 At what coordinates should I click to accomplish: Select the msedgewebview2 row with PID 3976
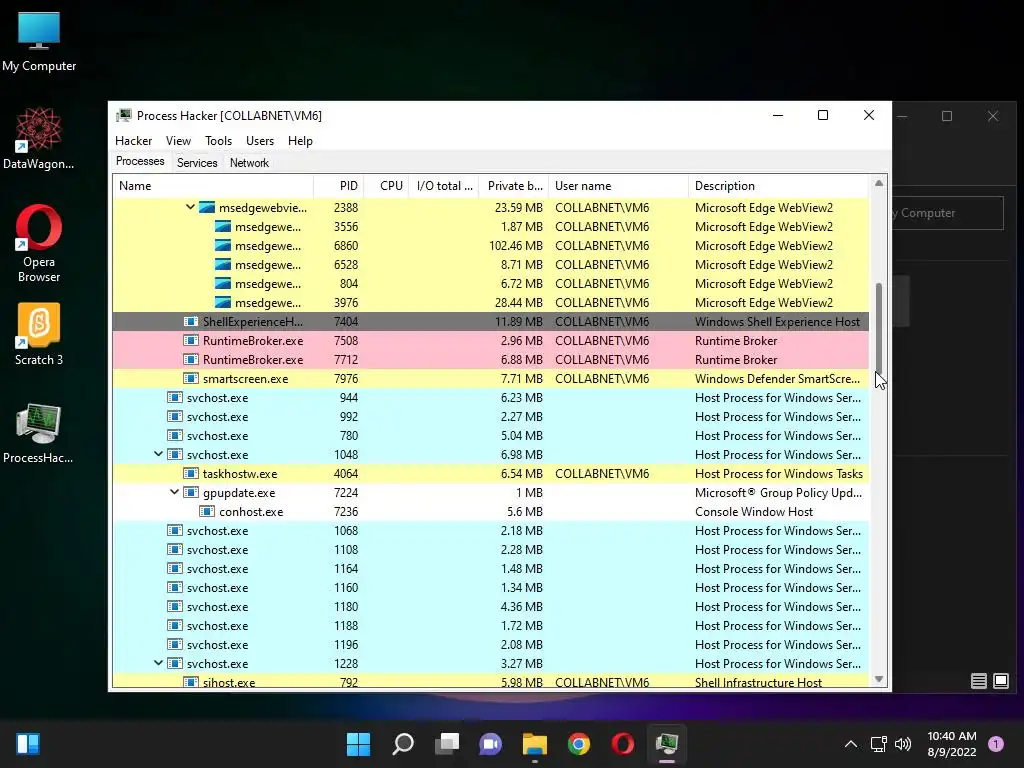491,302
